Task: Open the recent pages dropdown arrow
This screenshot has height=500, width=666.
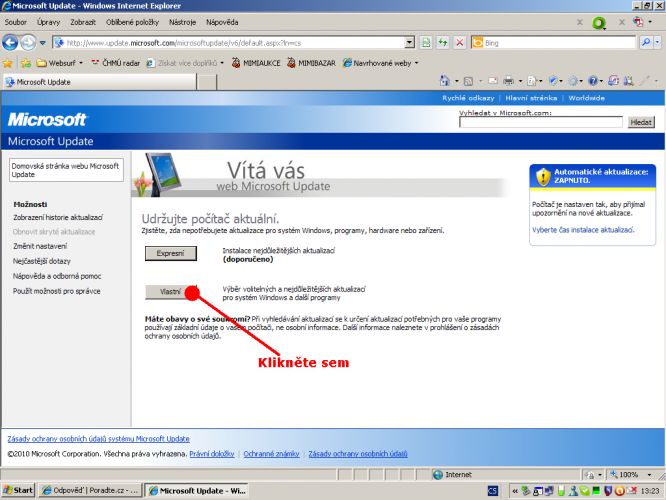Action: click(x=42, y=43)
